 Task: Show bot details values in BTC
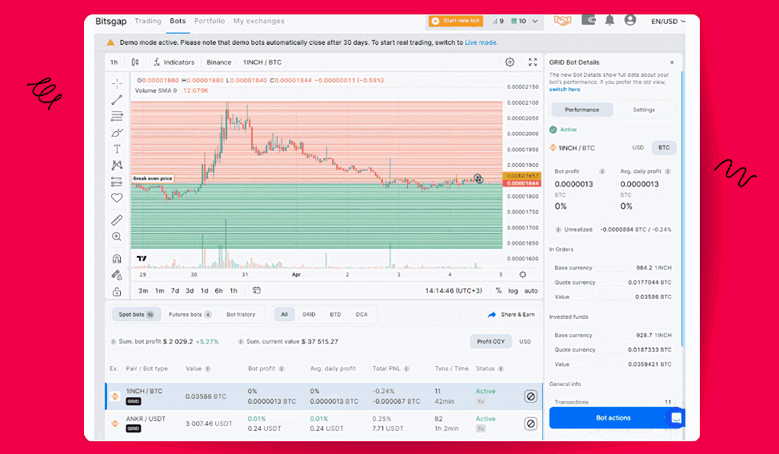click(664, 148)
